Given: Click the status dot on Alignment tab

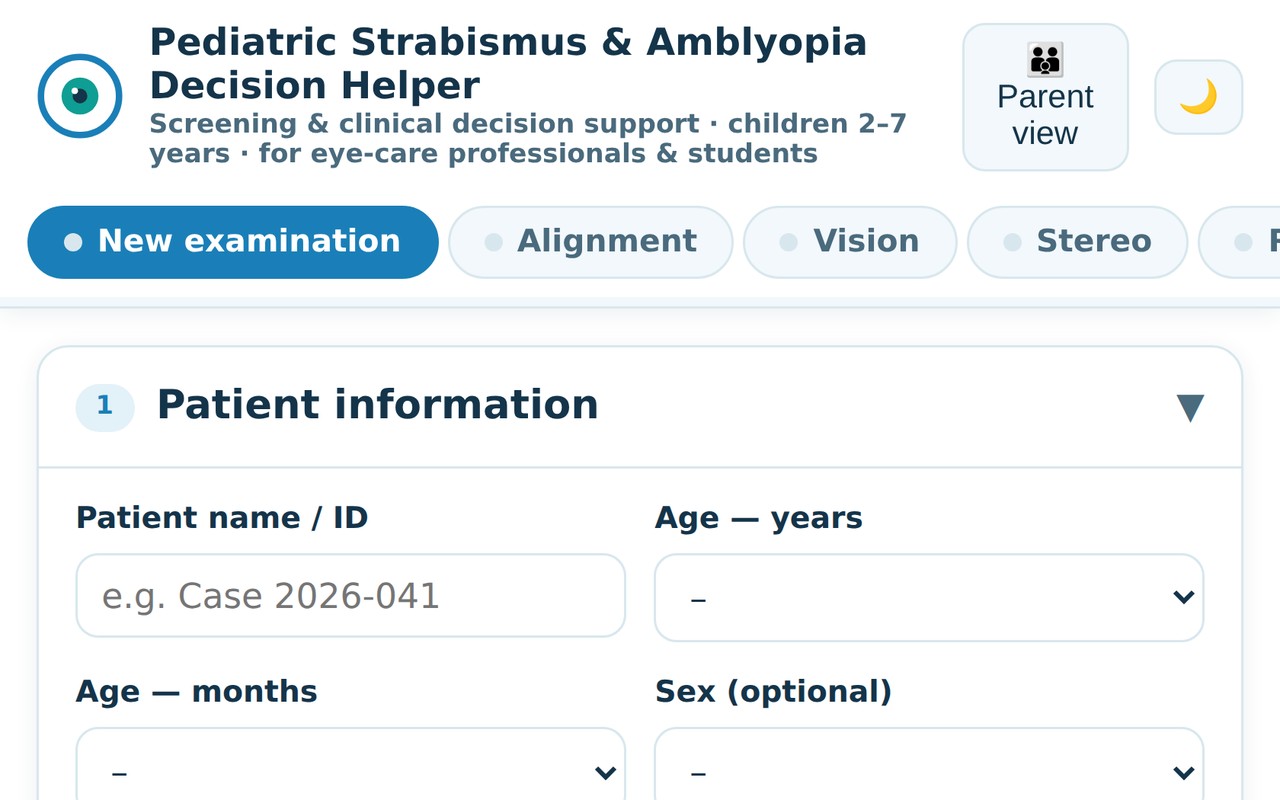Looking at the screenshot, I should pyautogui.click(x=493, y=242).
